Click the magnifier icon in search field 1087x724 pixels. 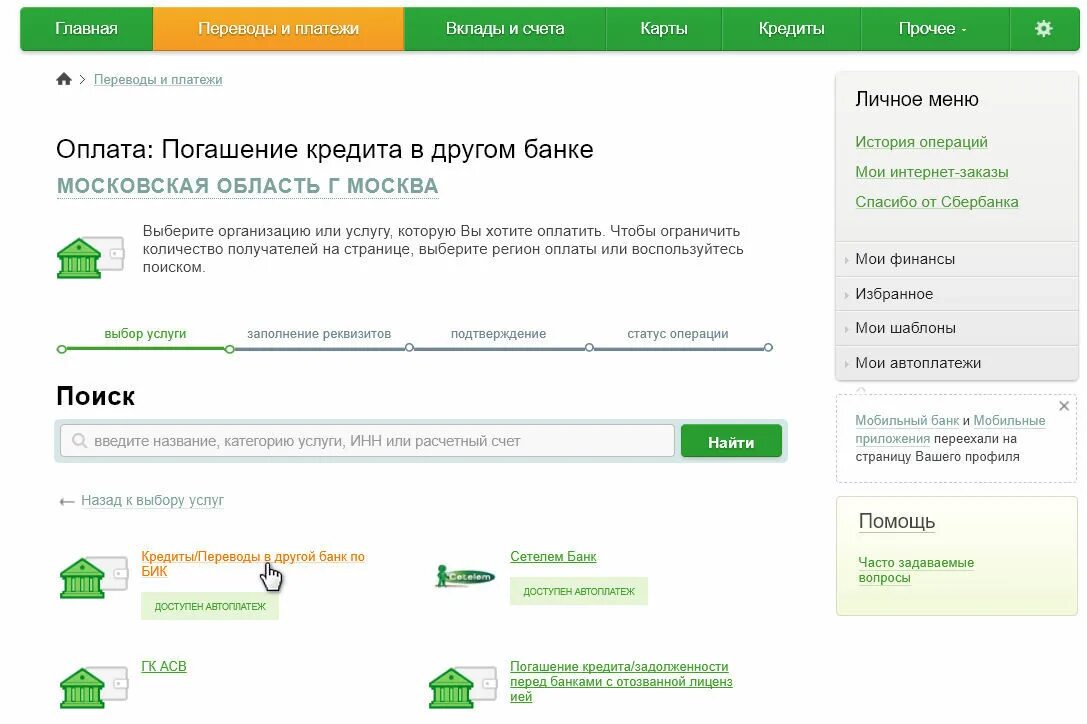tap(80, 441)
